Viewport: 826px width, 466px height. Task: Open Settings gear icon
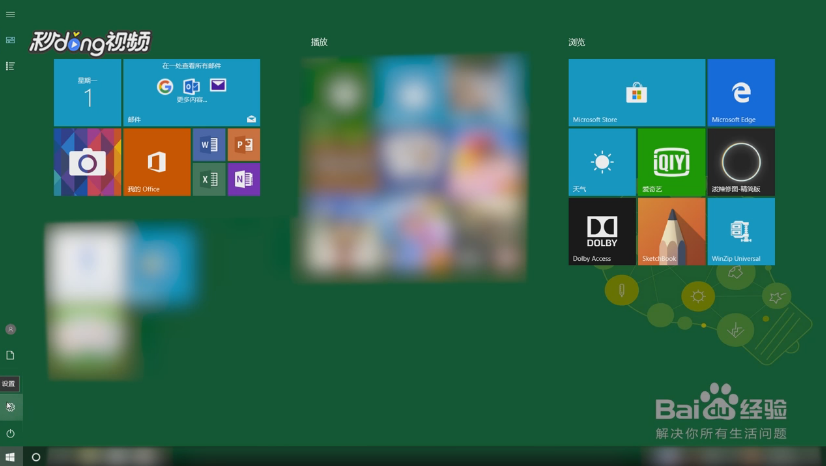[x=11, y=407]
